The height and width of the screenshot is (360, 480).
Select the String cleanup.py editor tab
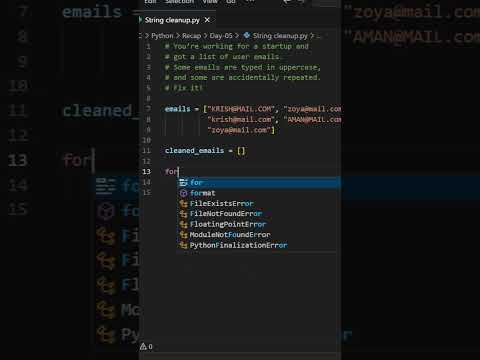[x=177, y=20]
